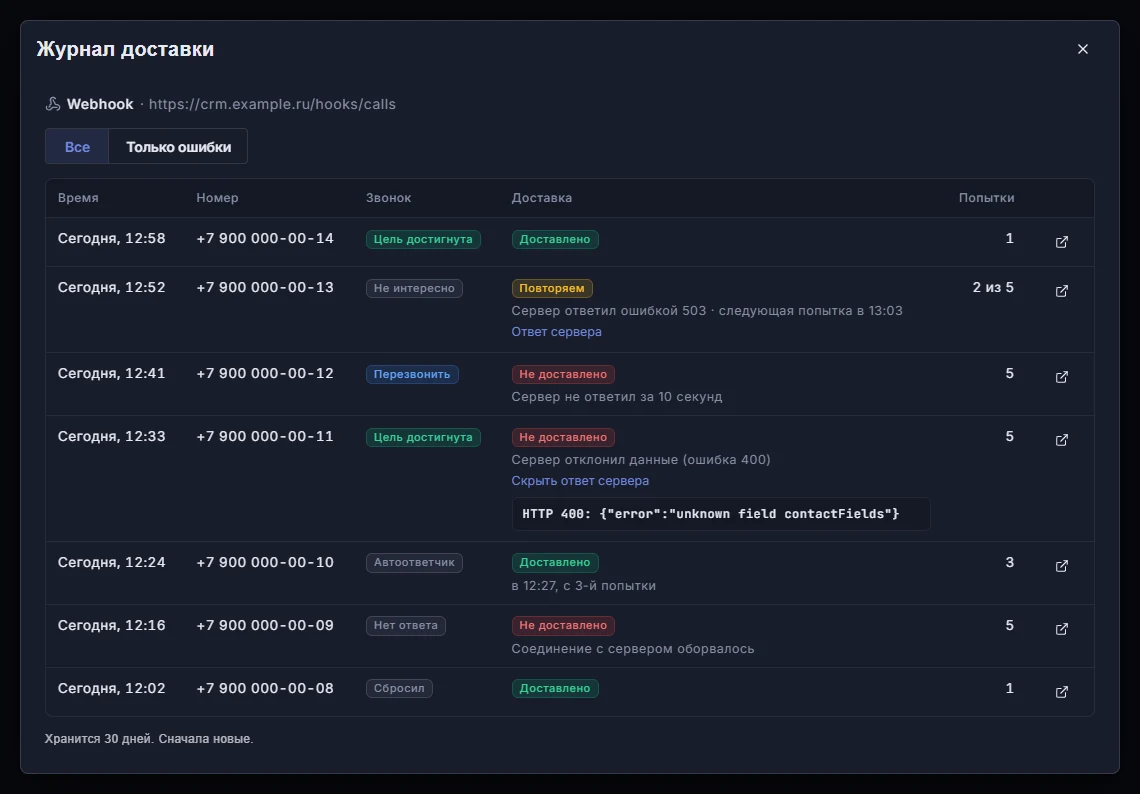
Task: Click the attempts value 2 из 5
Action: (x=993, y=287)
